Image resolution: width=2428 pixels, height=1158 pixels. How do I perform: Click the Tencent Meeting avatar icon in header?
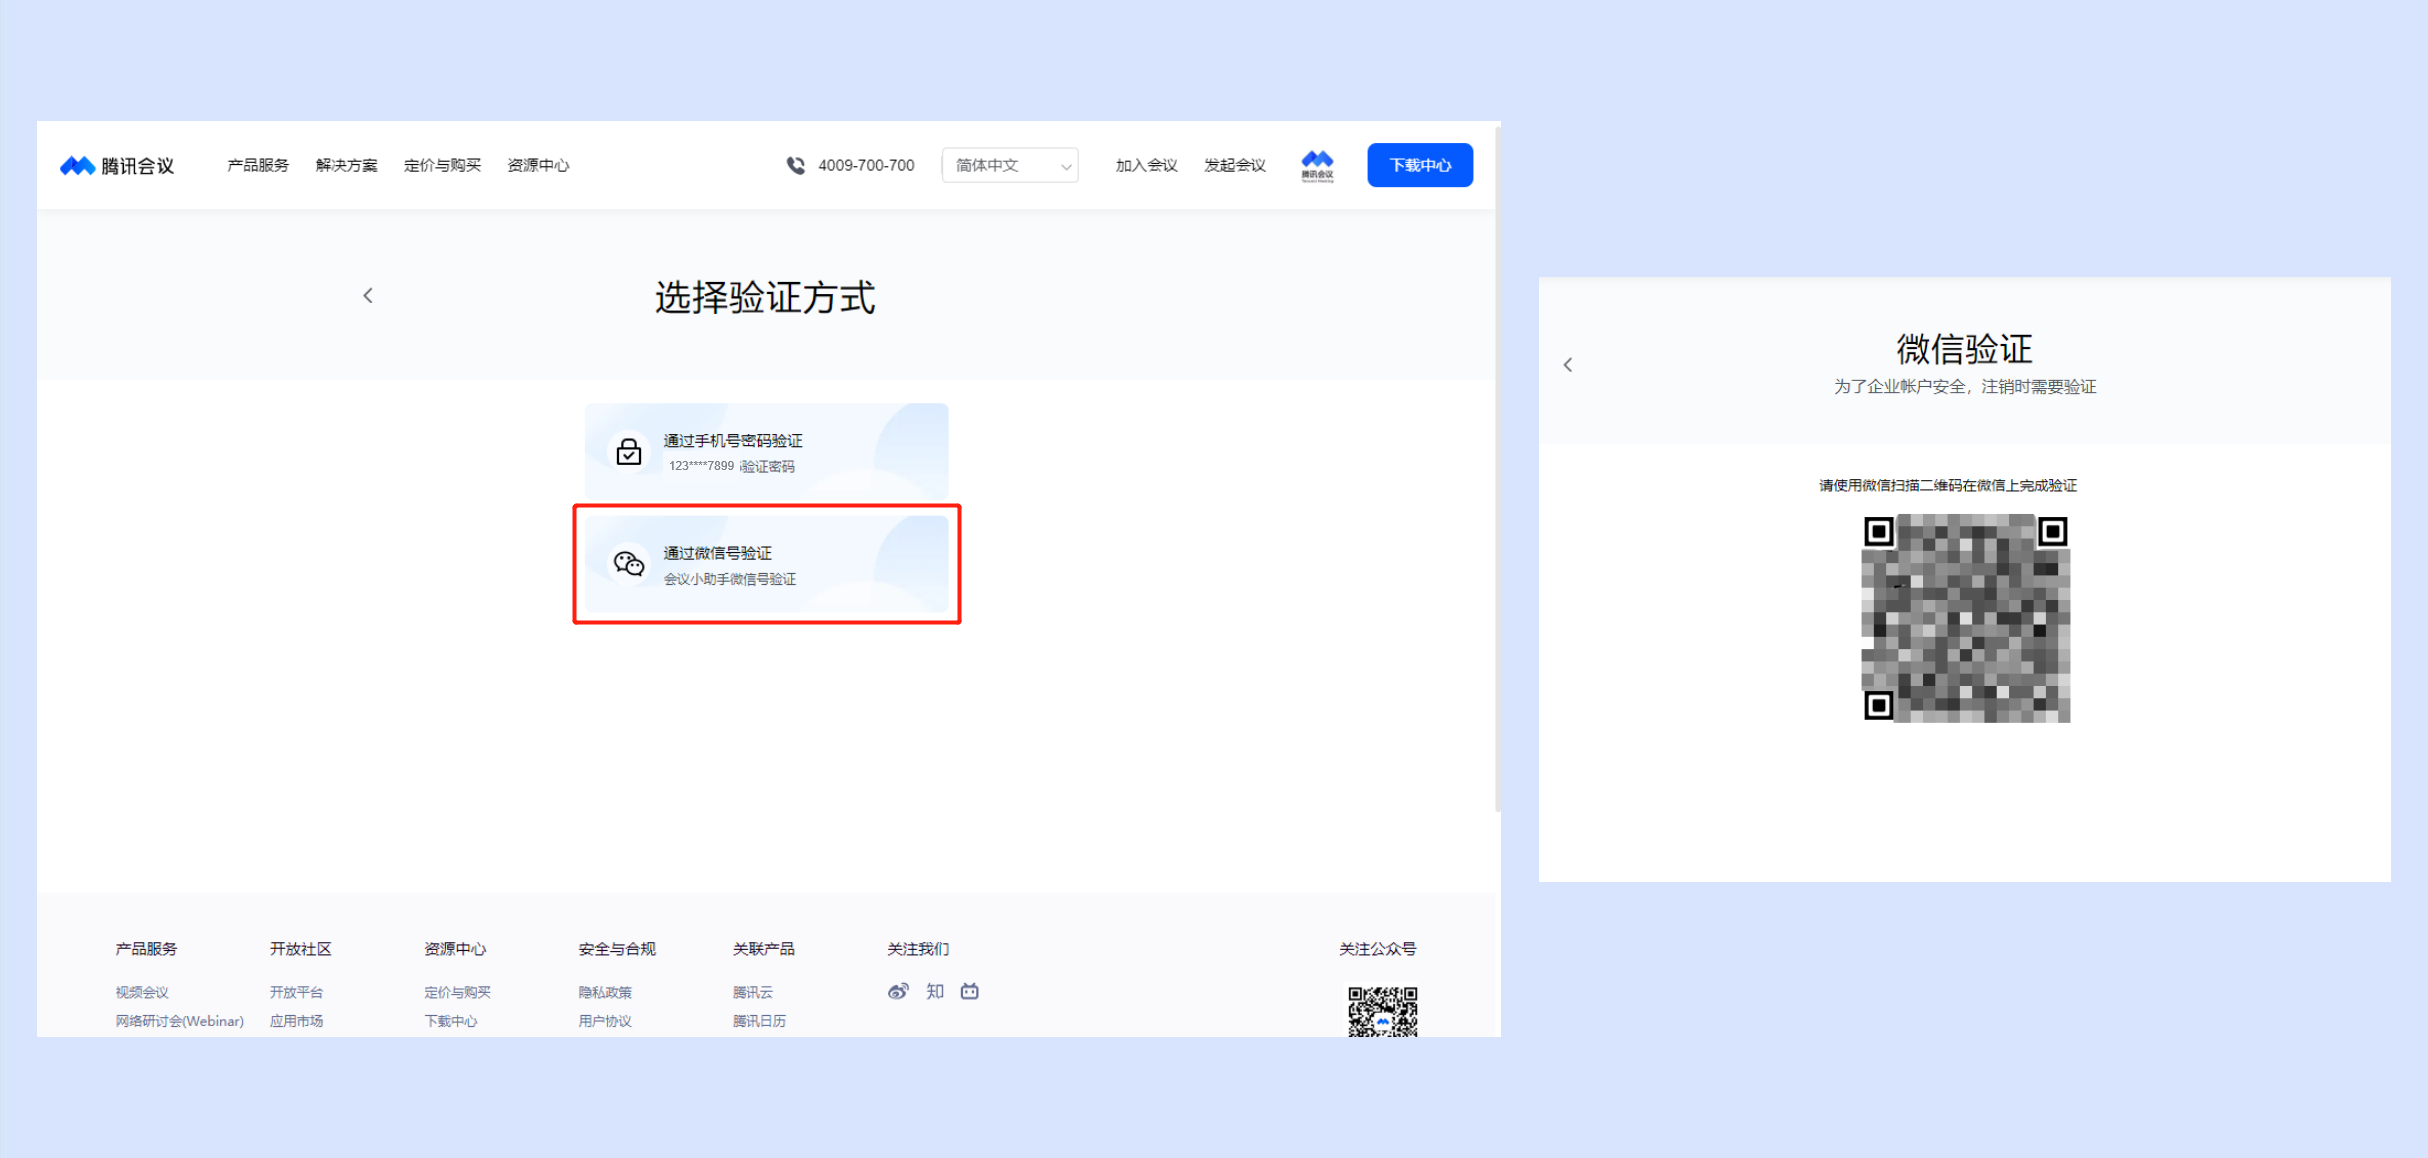pyautogui.click(x=1317, y=165)
